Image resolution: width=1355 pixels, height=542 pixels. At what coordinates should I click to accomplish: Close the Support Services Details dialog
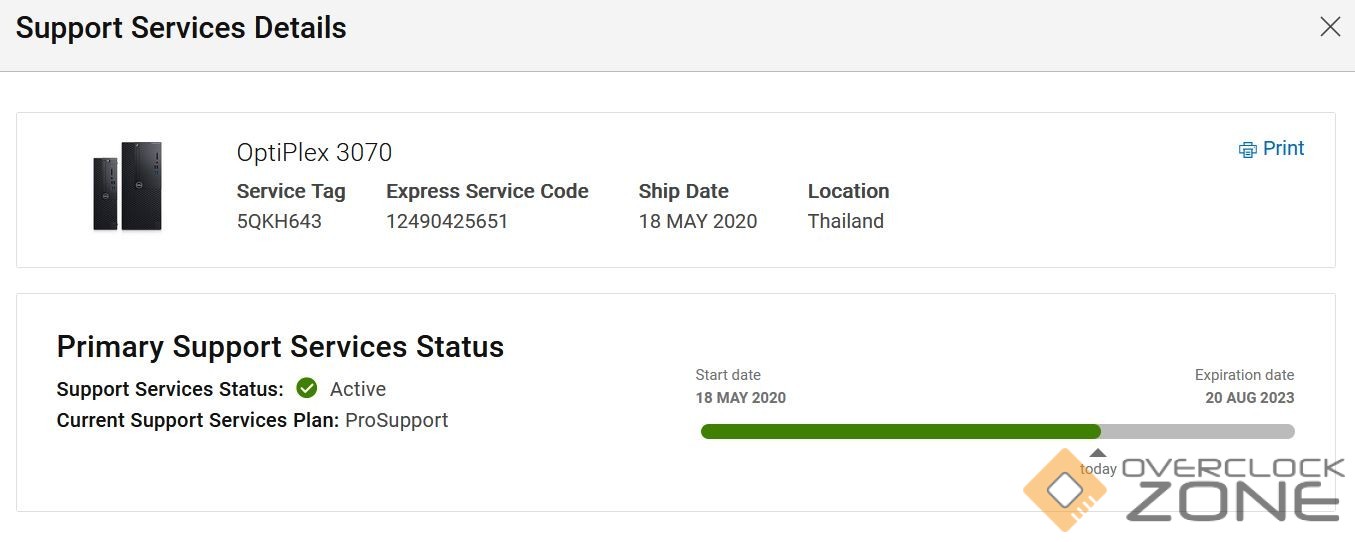pyautogui.click(x=1329, y=27)
